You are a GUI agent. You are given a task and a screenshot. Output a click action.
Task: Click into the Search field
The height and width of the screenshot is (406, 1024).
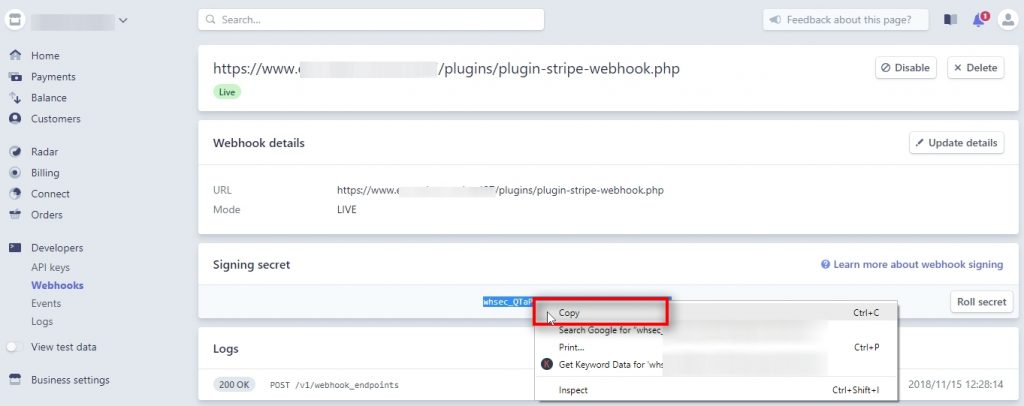point(371,20)
